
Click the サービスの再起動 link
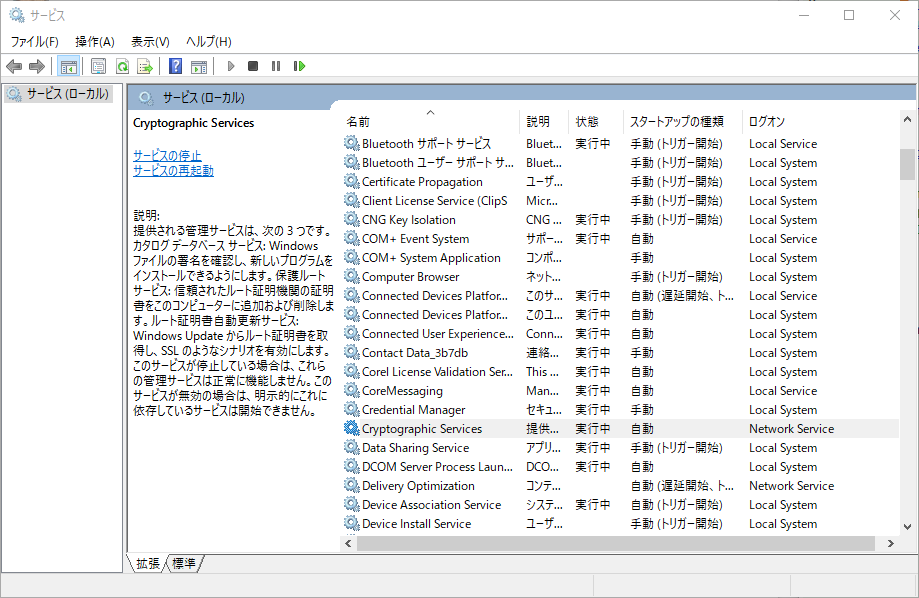tap(173, 171)
